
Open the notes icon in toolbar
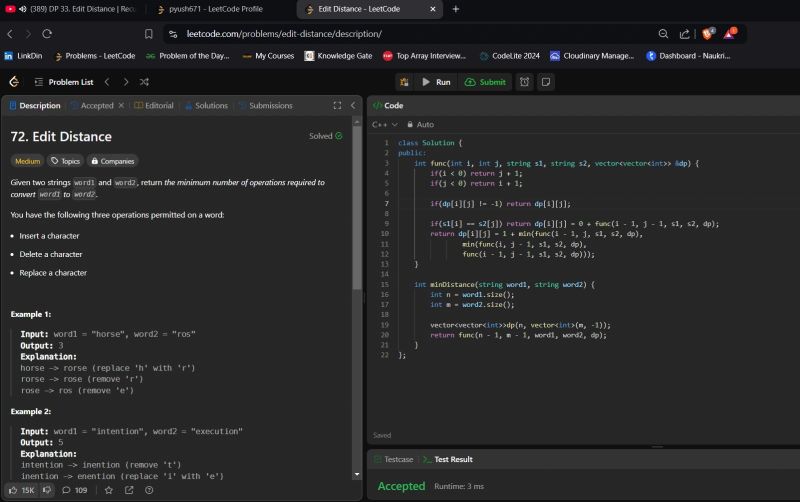tap(546, 82)
